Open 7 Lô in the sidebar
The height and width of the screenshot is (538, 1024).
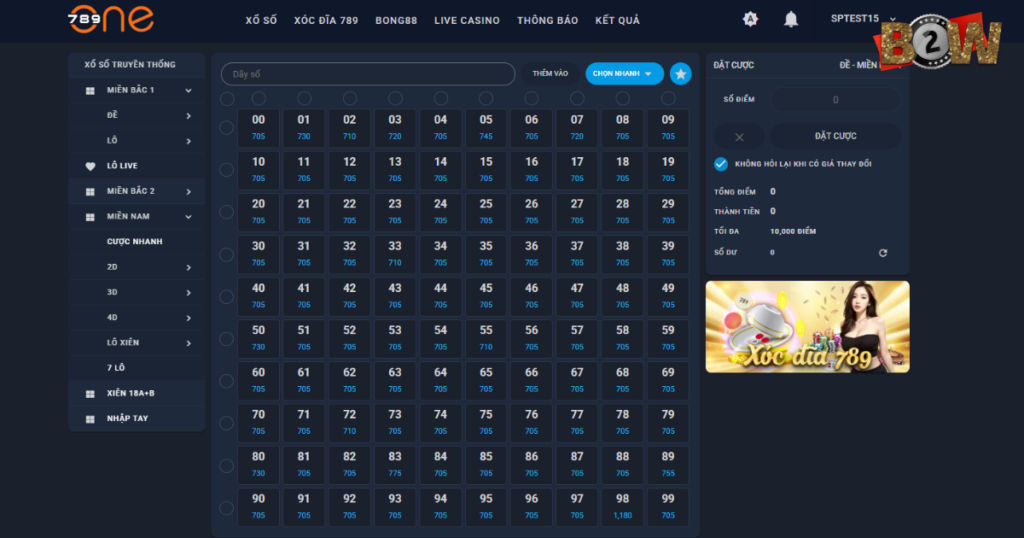[116, 368]
